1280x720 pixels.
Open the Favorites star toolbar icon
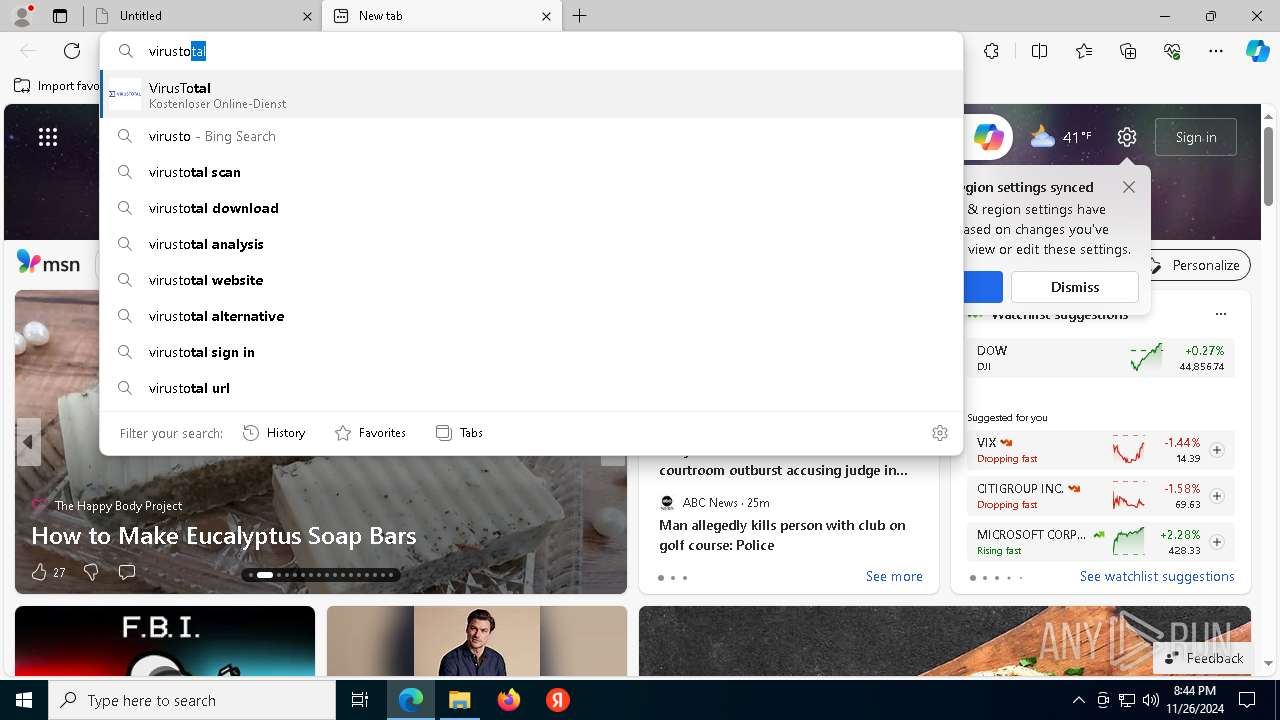coord(1084,51)
